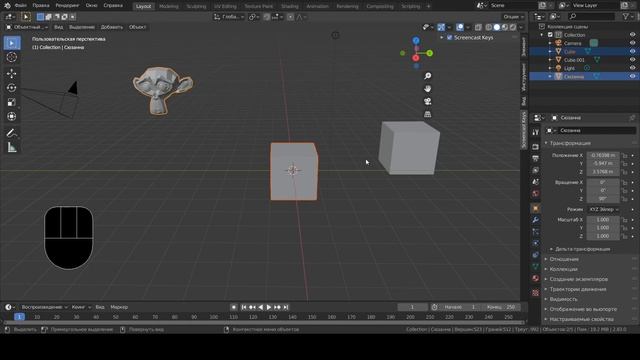Viewport: 640px width, 360px height.
Task: Open the View Layer properties tab
Action: (x=536, y=170)
